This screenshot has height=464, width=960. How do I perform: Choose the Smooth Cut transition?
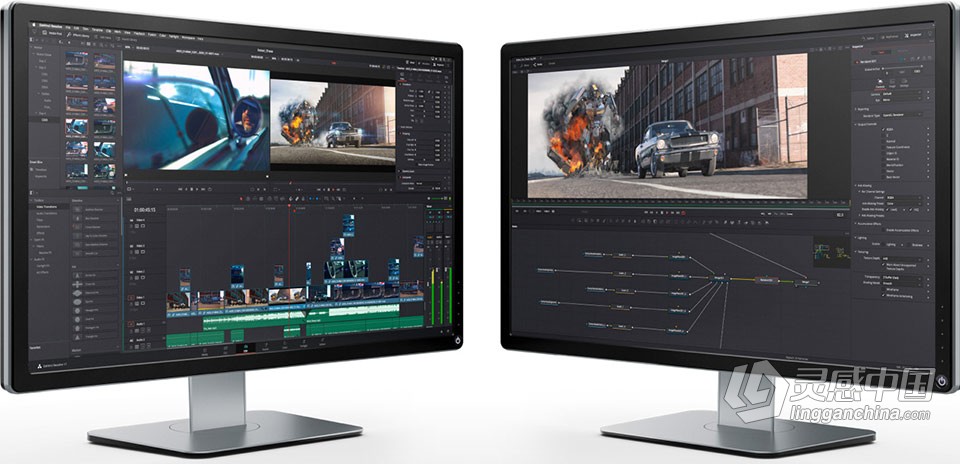click(95, 253)
